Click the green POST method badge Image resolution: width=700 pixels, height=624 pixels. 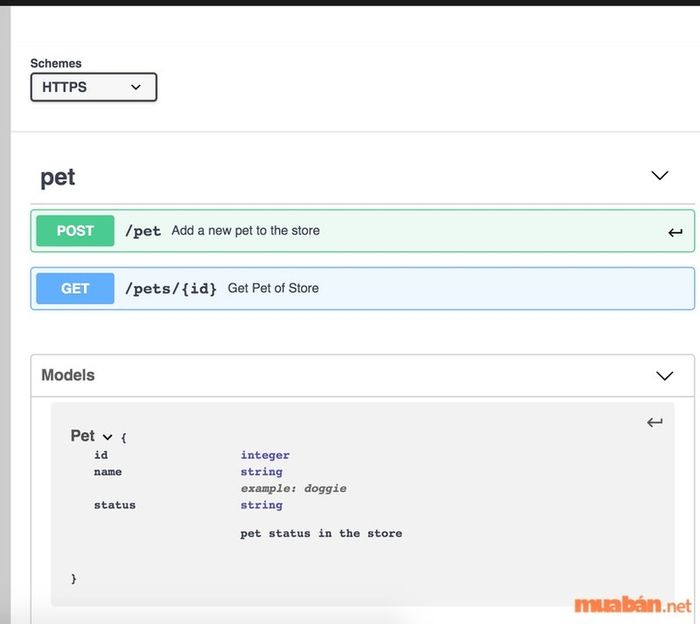click(x=75, y=231)
